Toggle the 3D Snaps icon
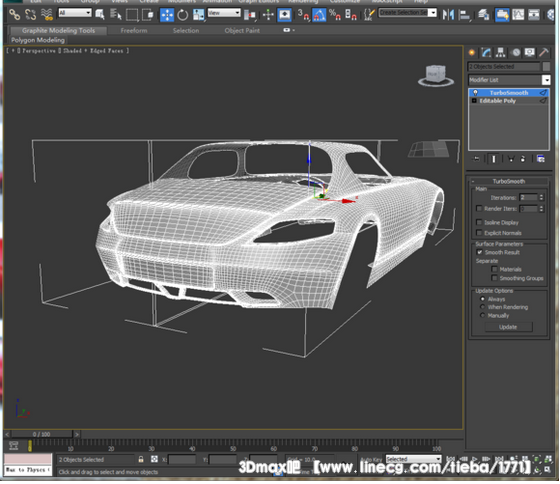 303,15
